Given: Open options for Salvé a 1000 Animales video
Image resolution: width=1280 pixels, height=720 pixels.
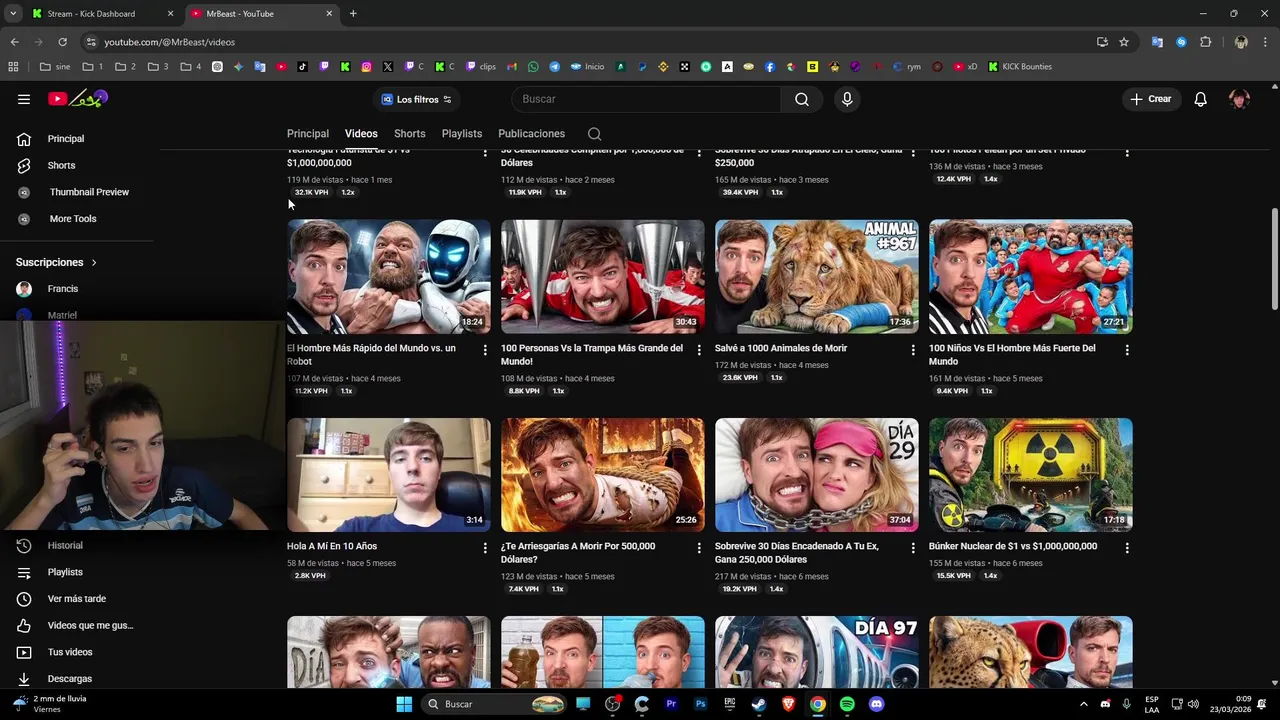Looking at the screenshot, I should [912, 350].
